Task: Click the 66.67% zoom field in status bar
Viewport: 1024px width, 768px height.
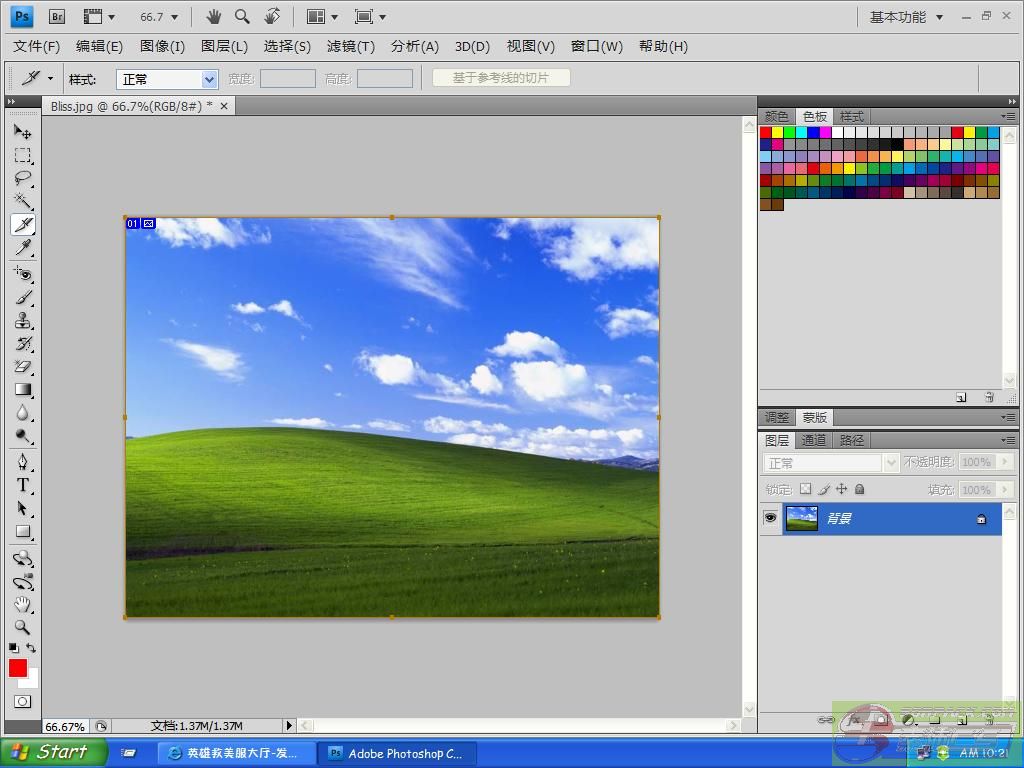Action: [65, 726]
